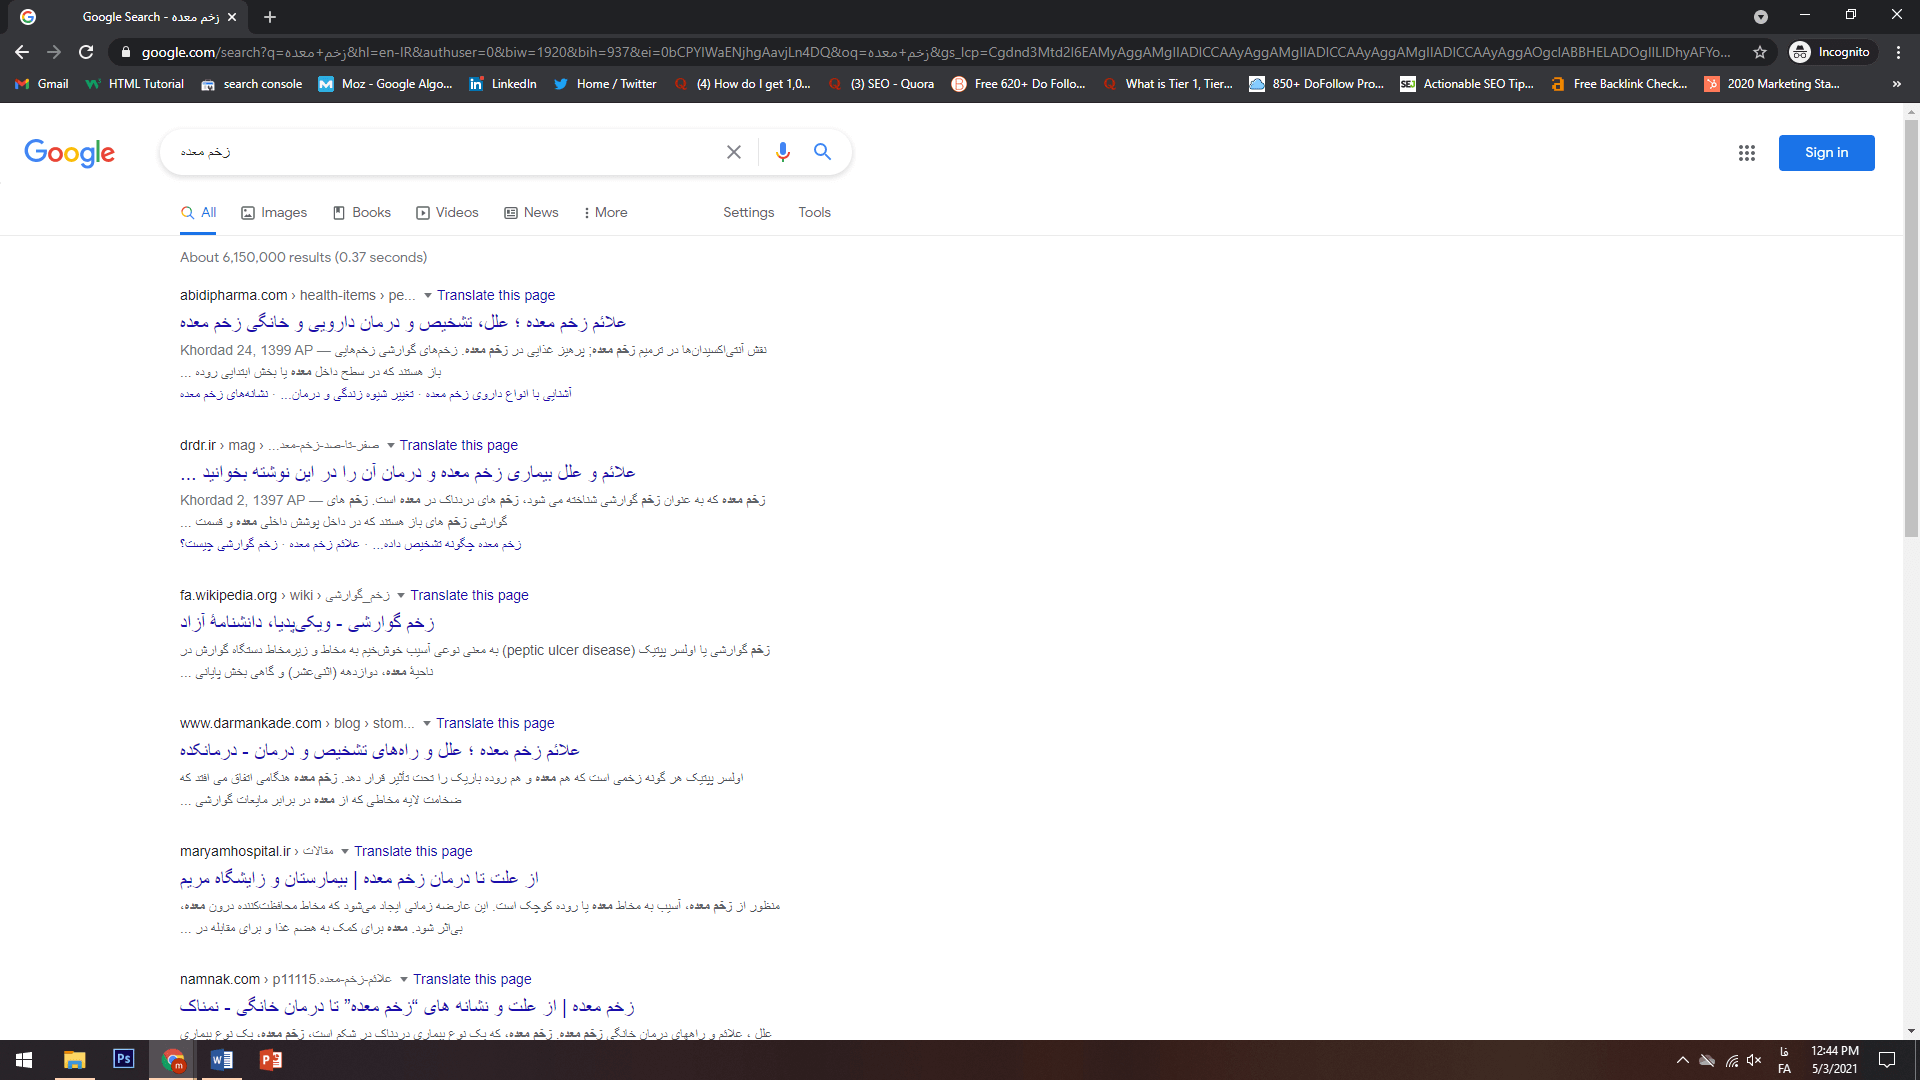Open Home / Twitter bookmark
Image resolution: width=1920 pixels, height=1080 pixels.
pos(605,84)
